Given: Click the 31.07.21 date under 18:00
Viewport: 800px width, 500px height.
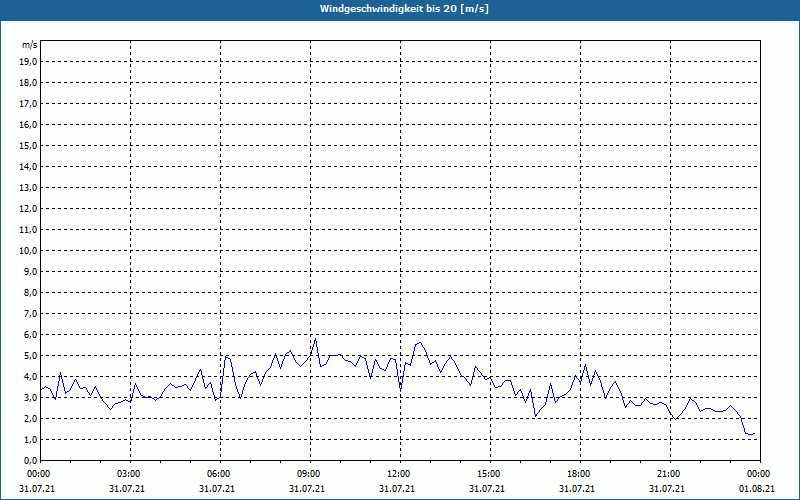Looking at the screenshot, I should [x=577, y=489].
